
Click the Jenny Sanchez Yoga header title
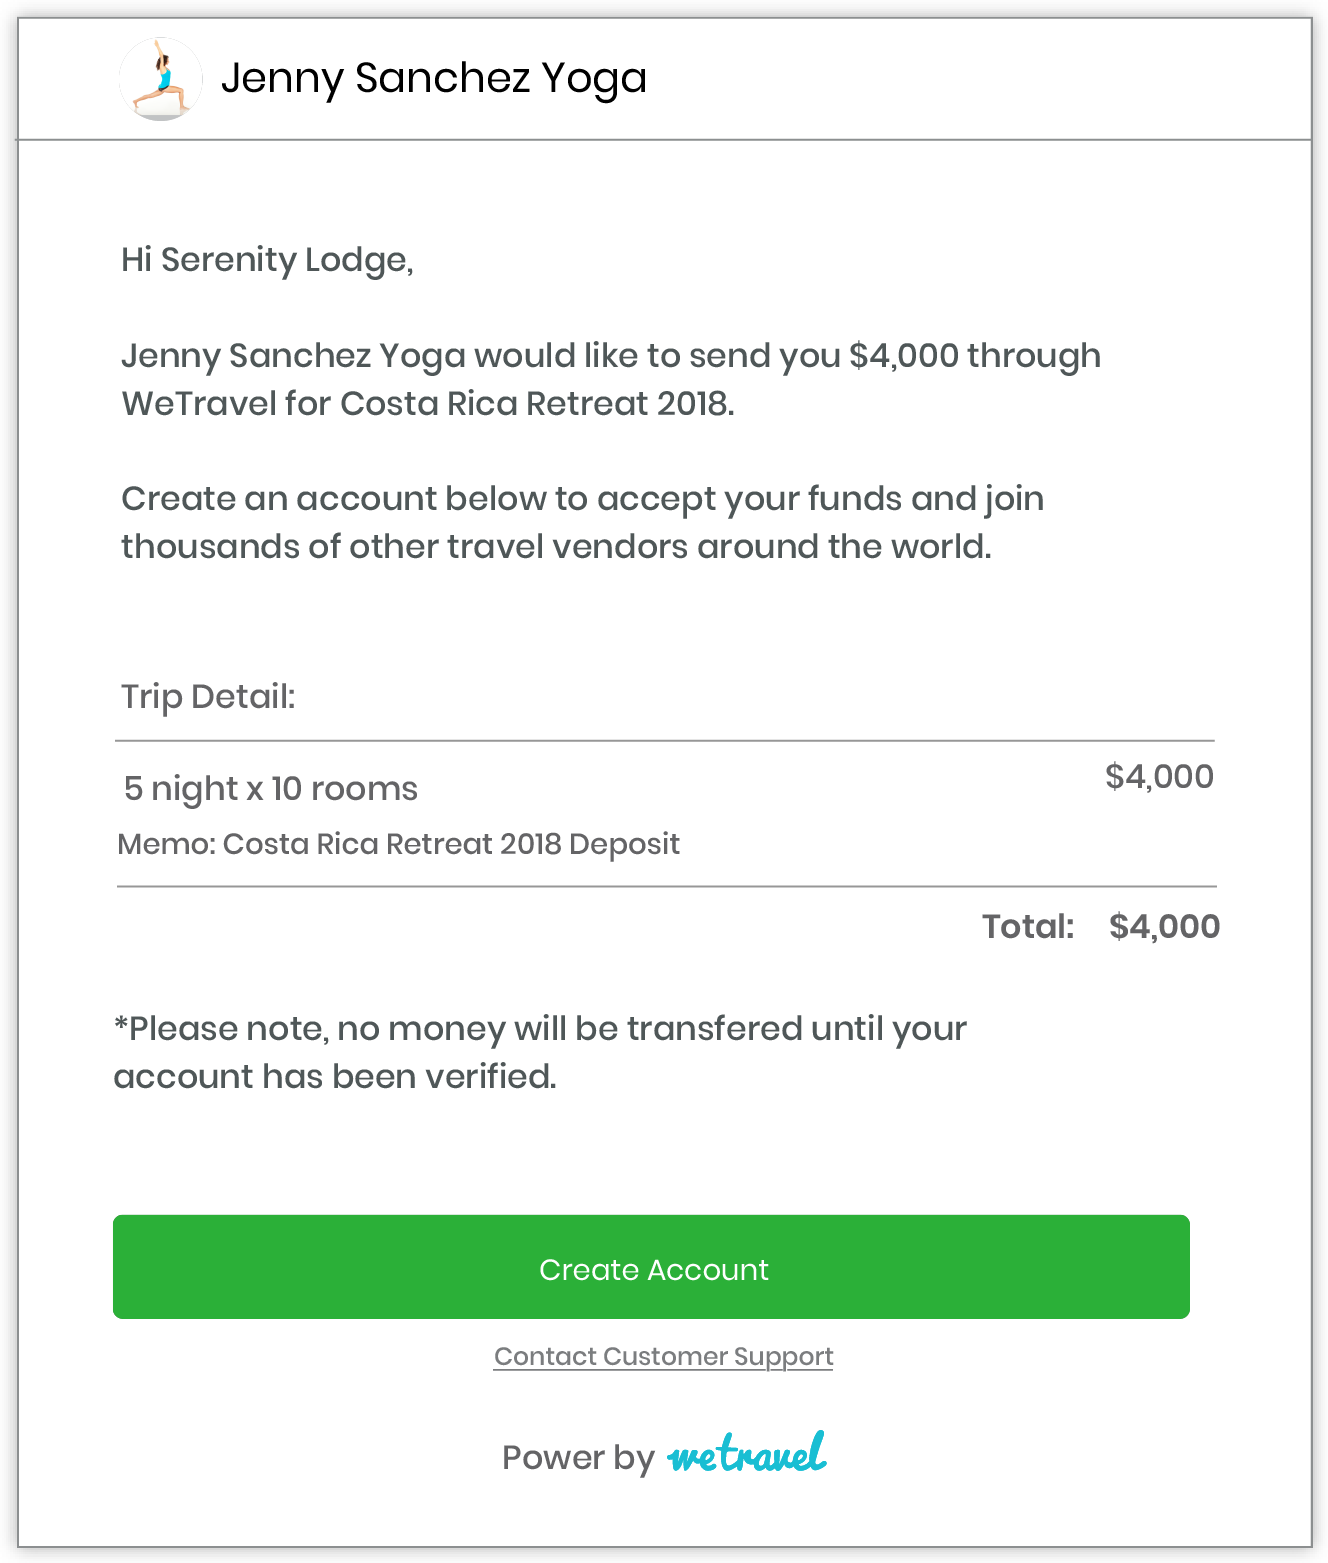pos(434,79)
